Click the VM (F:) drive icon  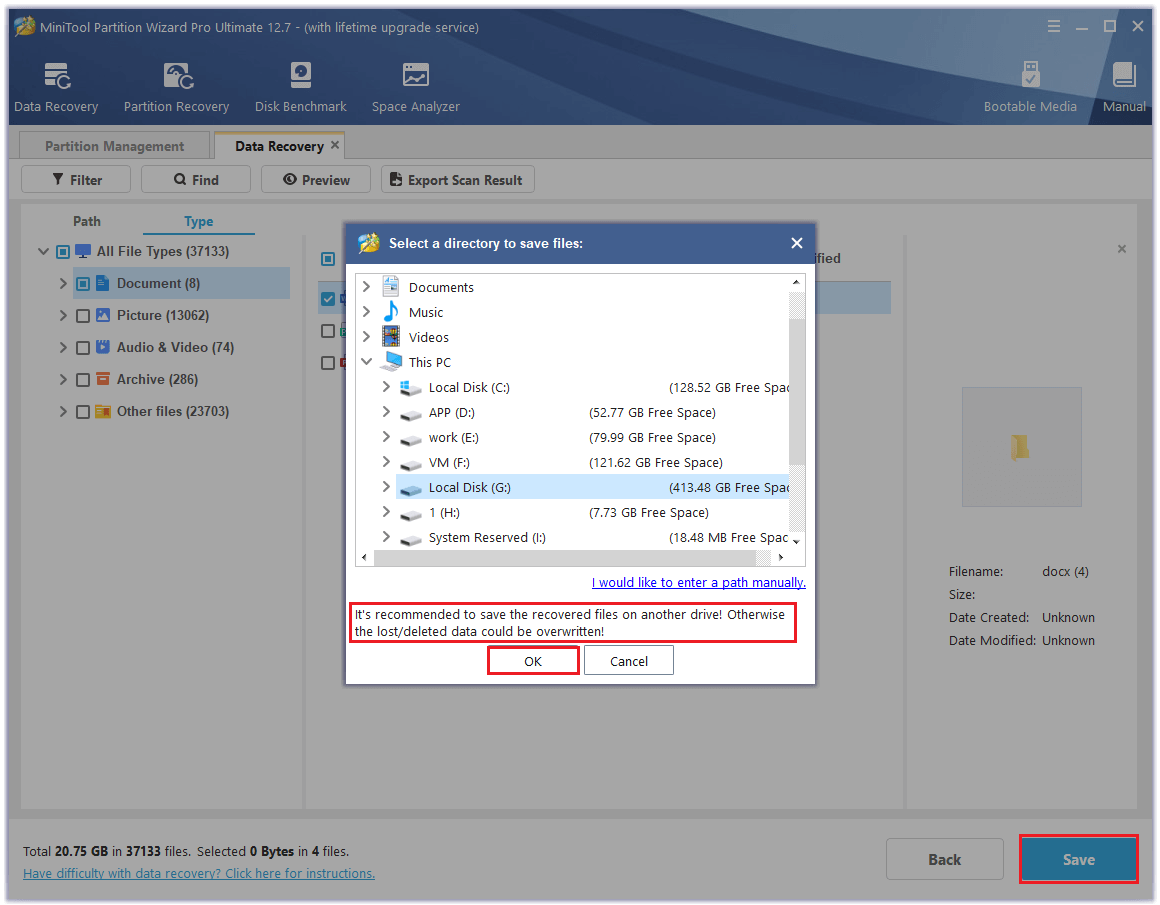[x=411, y=464]
